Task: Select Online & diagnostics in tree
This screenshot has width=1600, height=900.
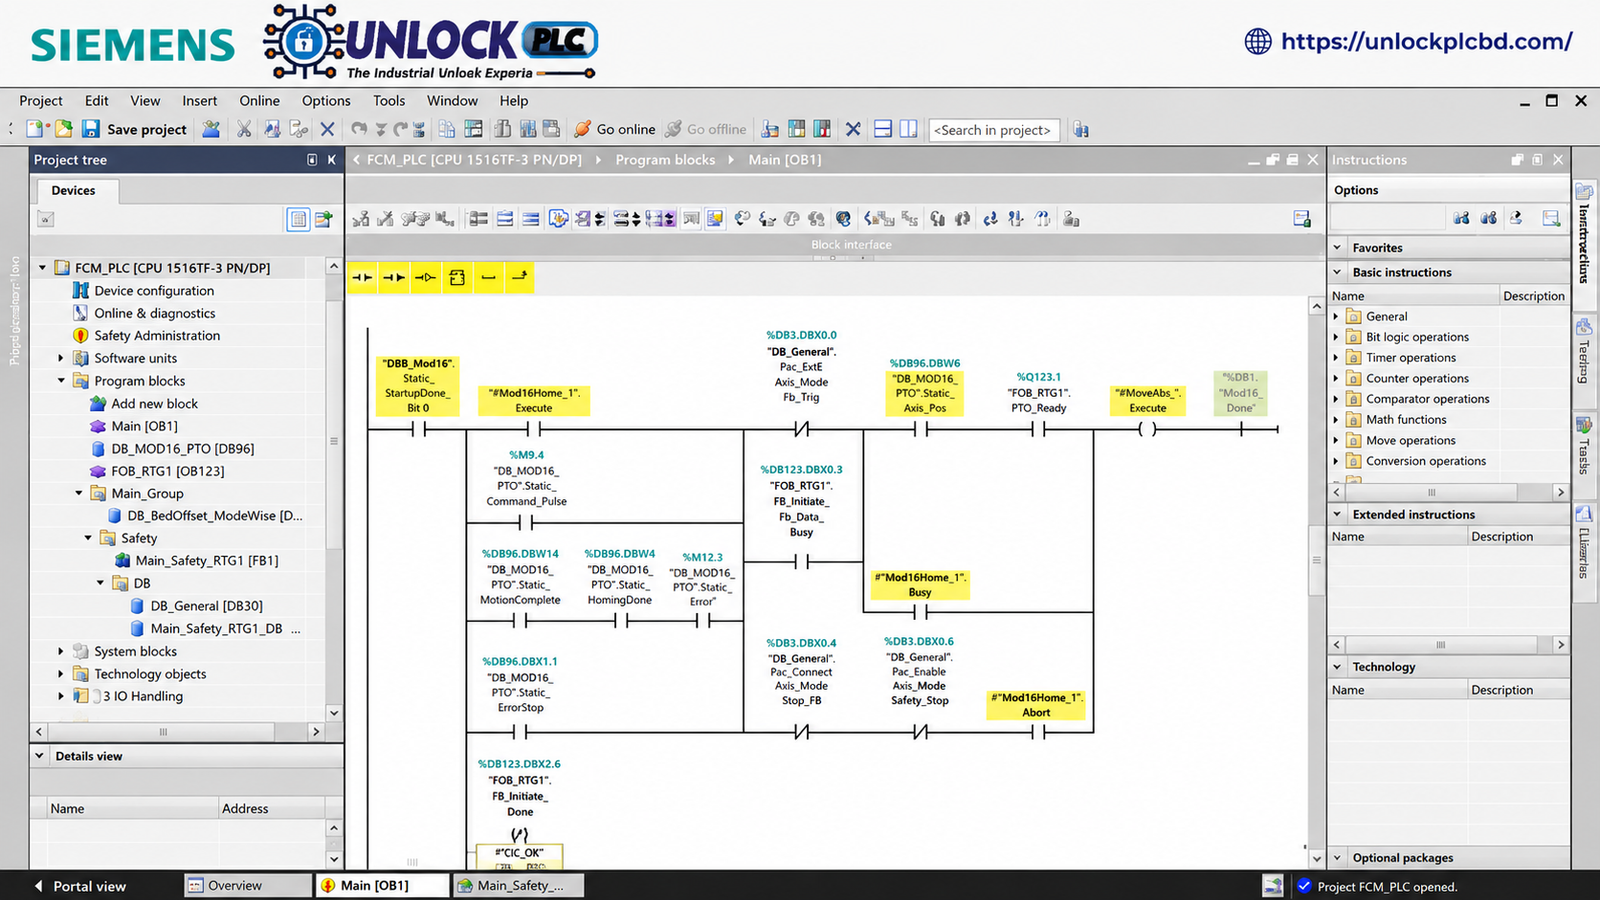Action: 154,313
